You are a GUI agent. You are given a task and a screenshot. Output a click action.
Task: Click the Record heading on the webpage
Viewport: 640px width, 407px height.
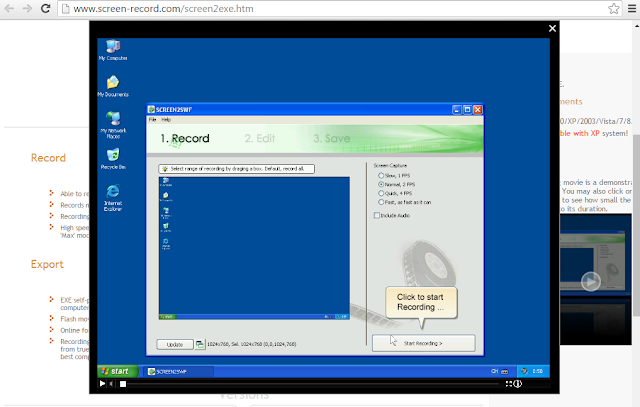coord(48,158)
